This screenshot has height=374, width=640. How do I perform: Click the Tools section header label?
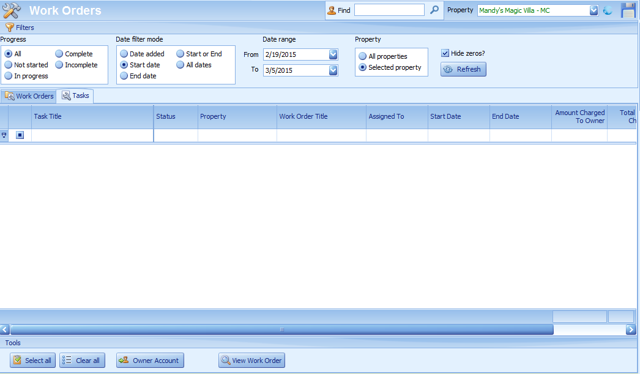click(x=13, y=343)
